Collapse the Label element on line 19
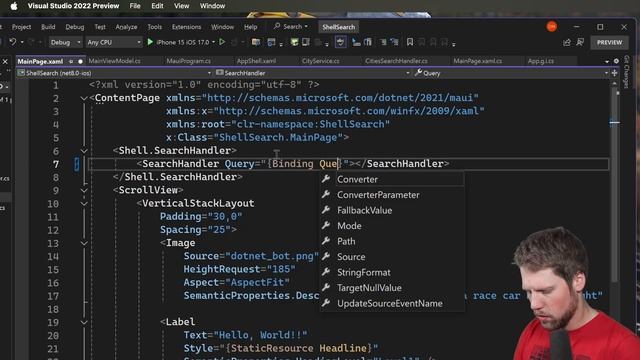The image size is (640, 360). point(84,322)
